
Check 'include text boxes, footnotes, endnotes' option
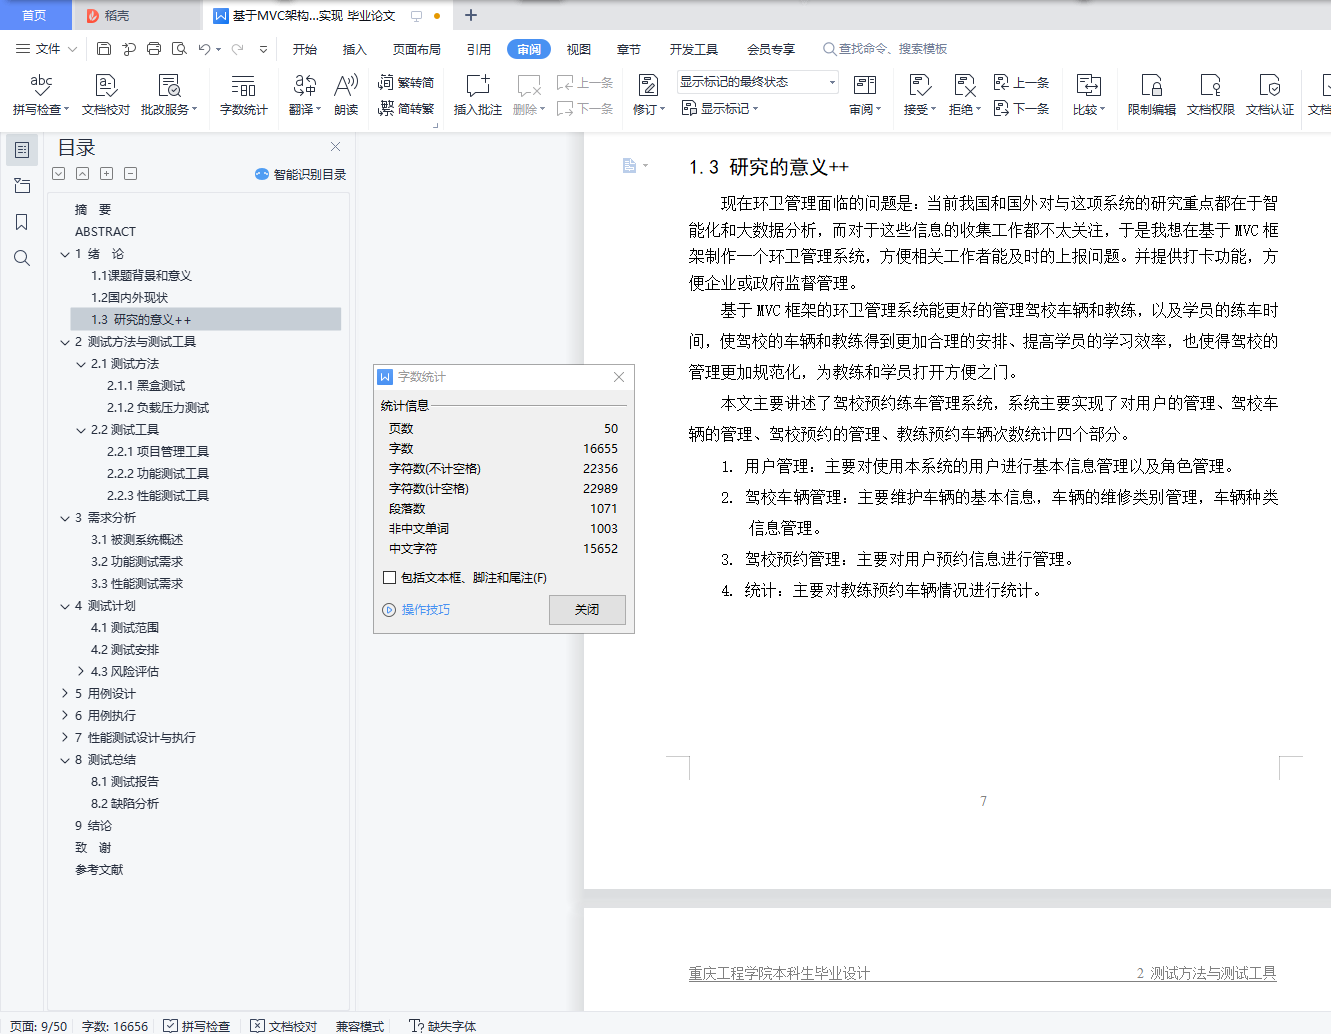(390, 578)
